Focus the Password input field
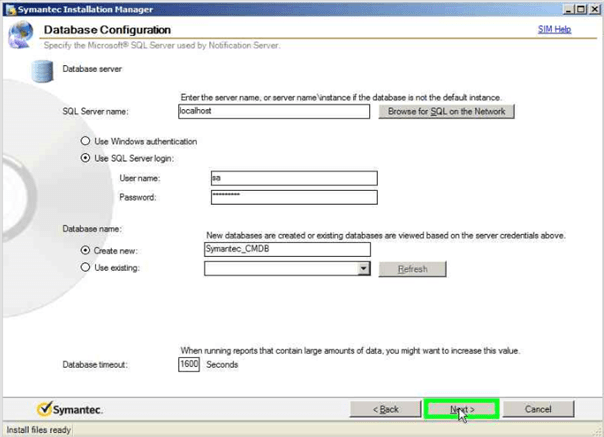Image resolution: width=604 pixels, height=437 pixels. pyautogui.click(x=293, y=197)
